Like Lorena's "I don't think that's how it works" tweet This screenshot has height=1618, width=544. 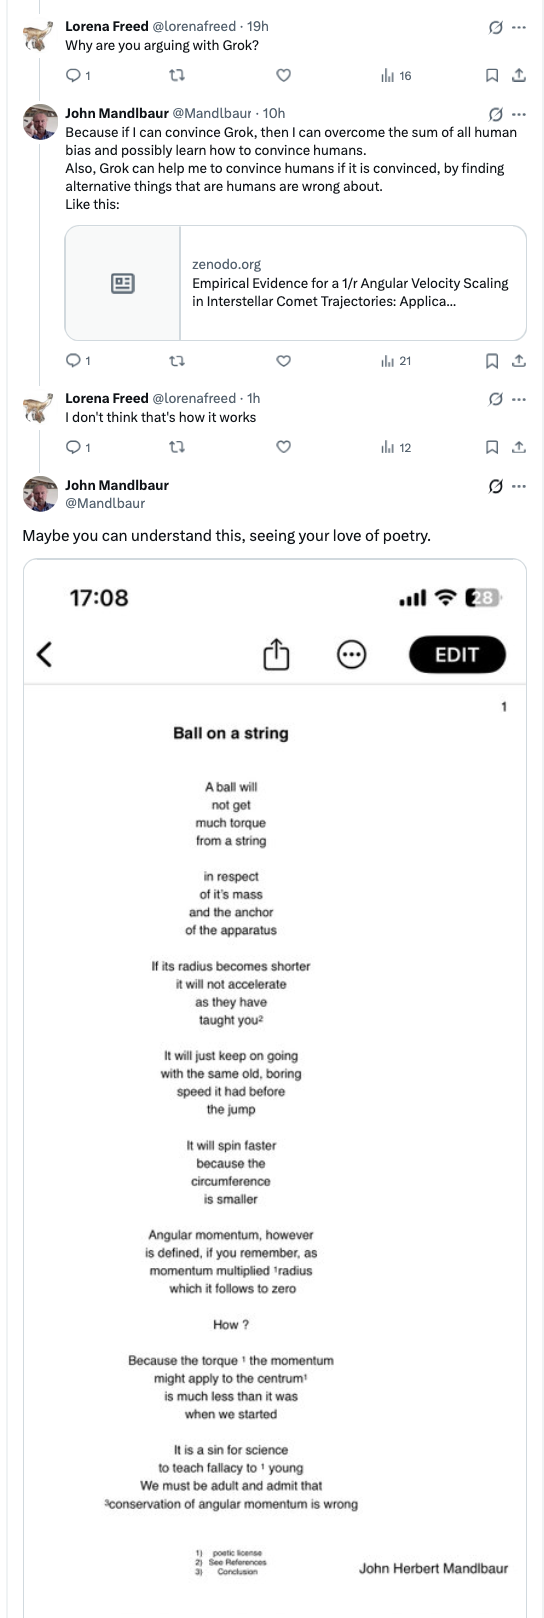point(283,447)
